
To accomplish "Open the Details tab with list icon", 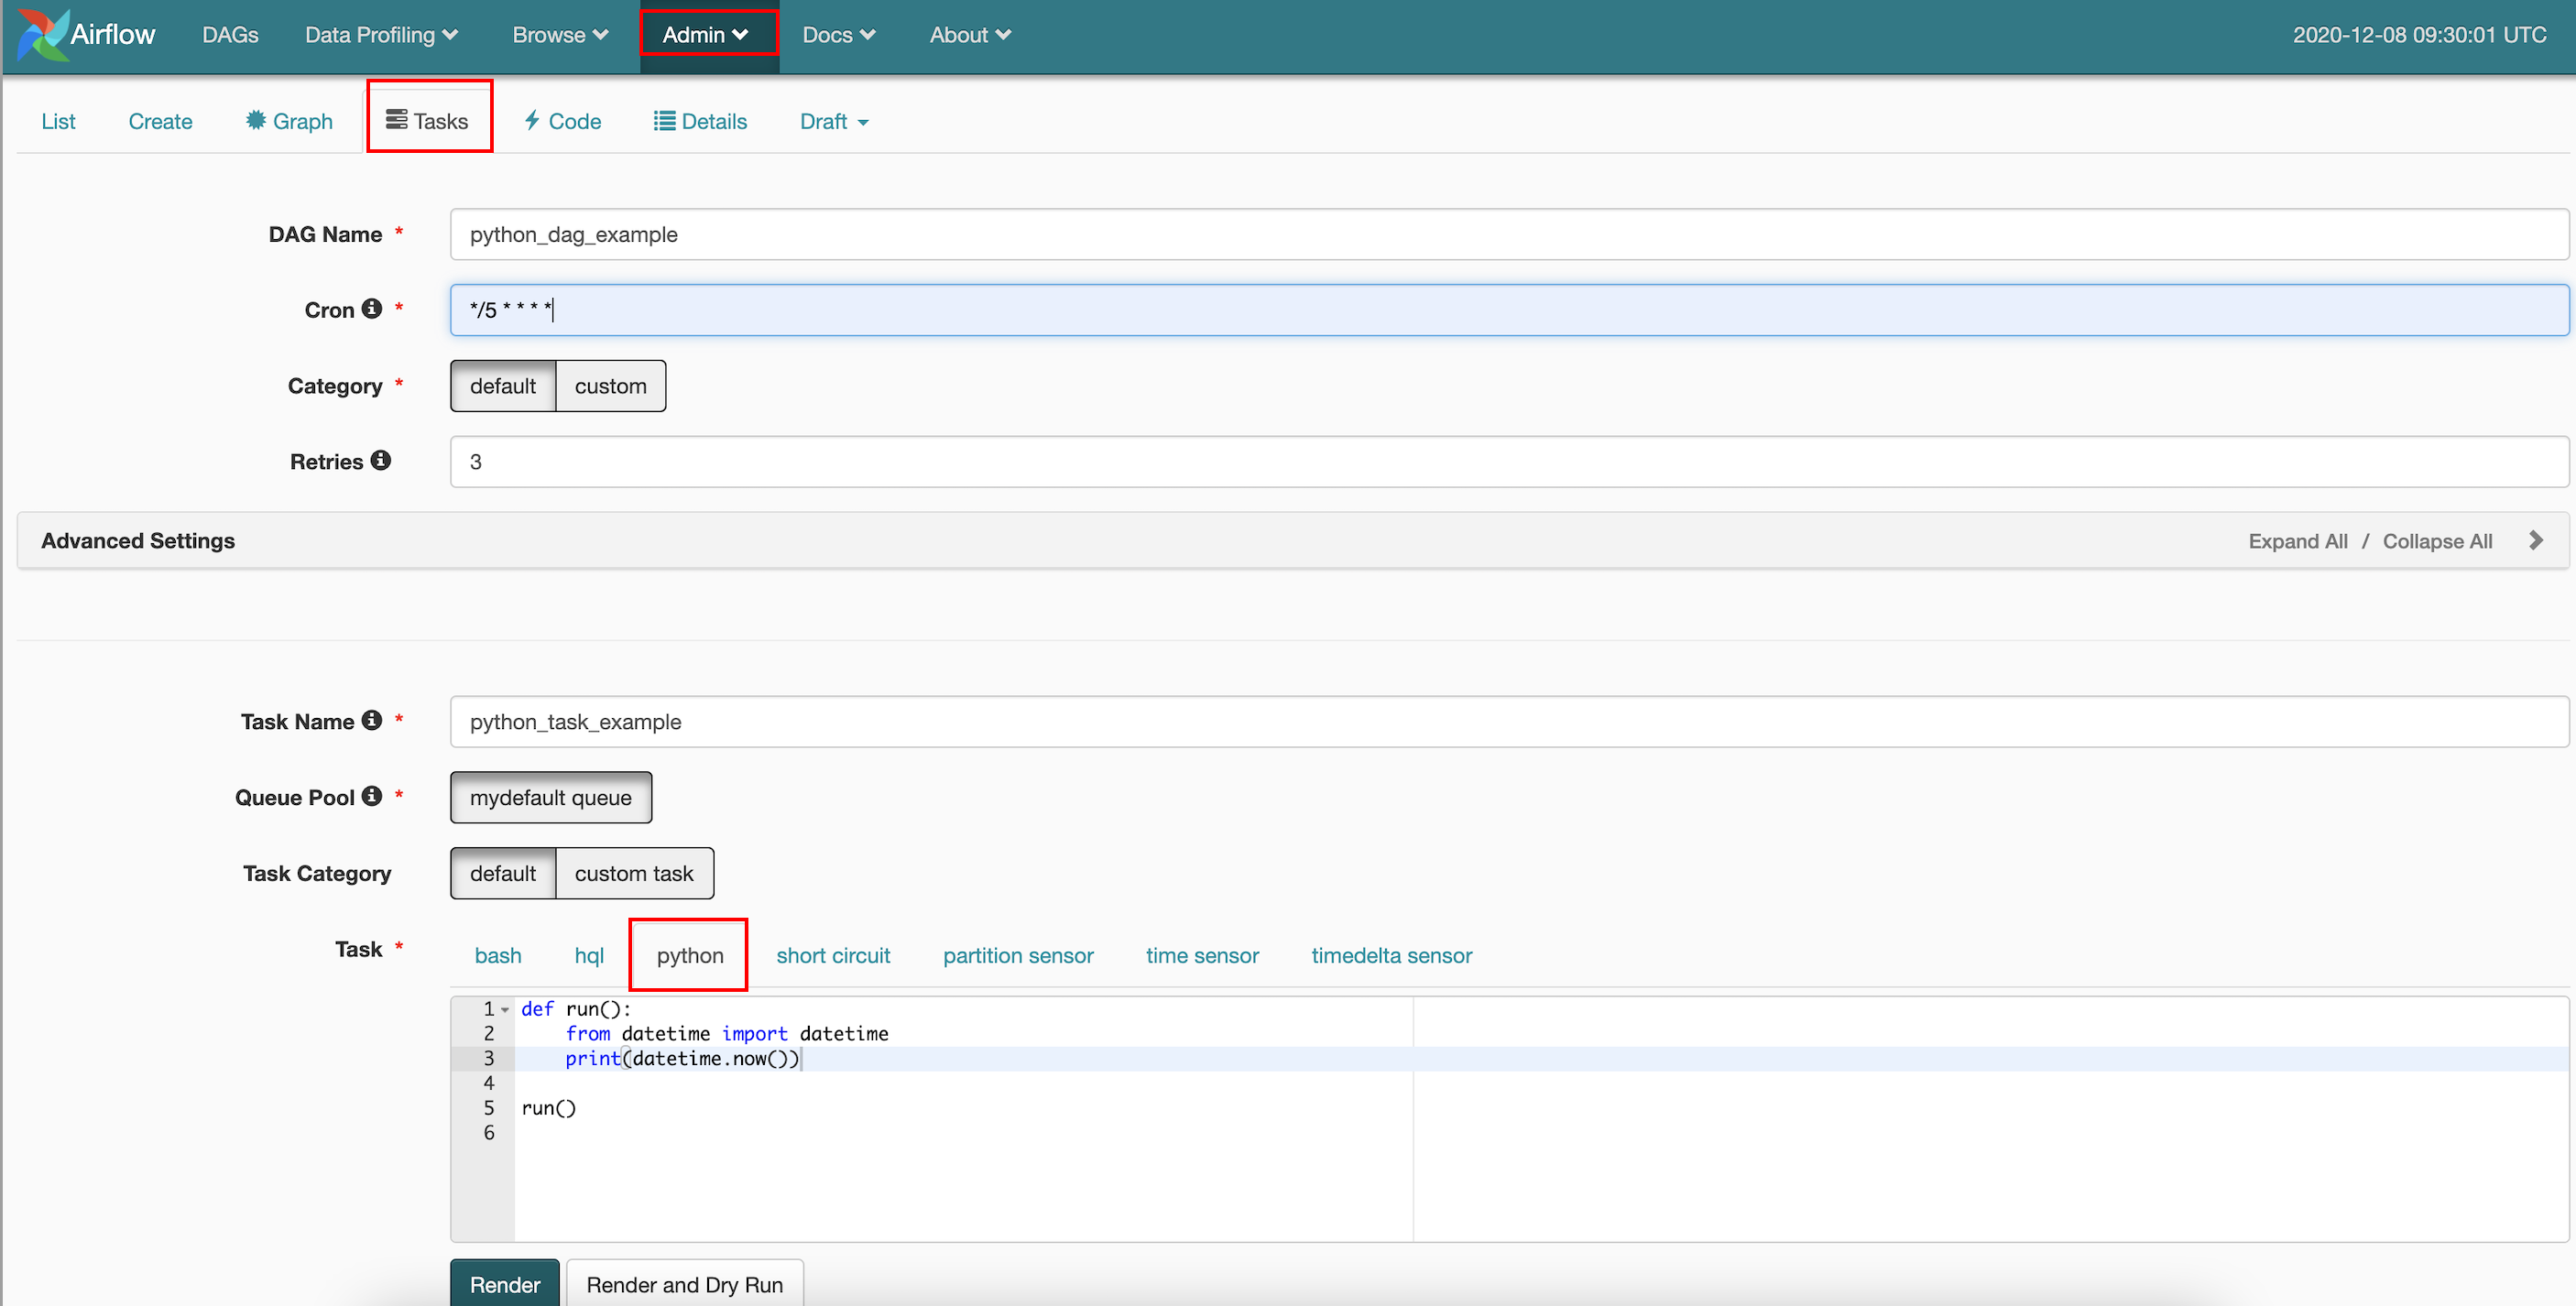I will pos(700,121).
